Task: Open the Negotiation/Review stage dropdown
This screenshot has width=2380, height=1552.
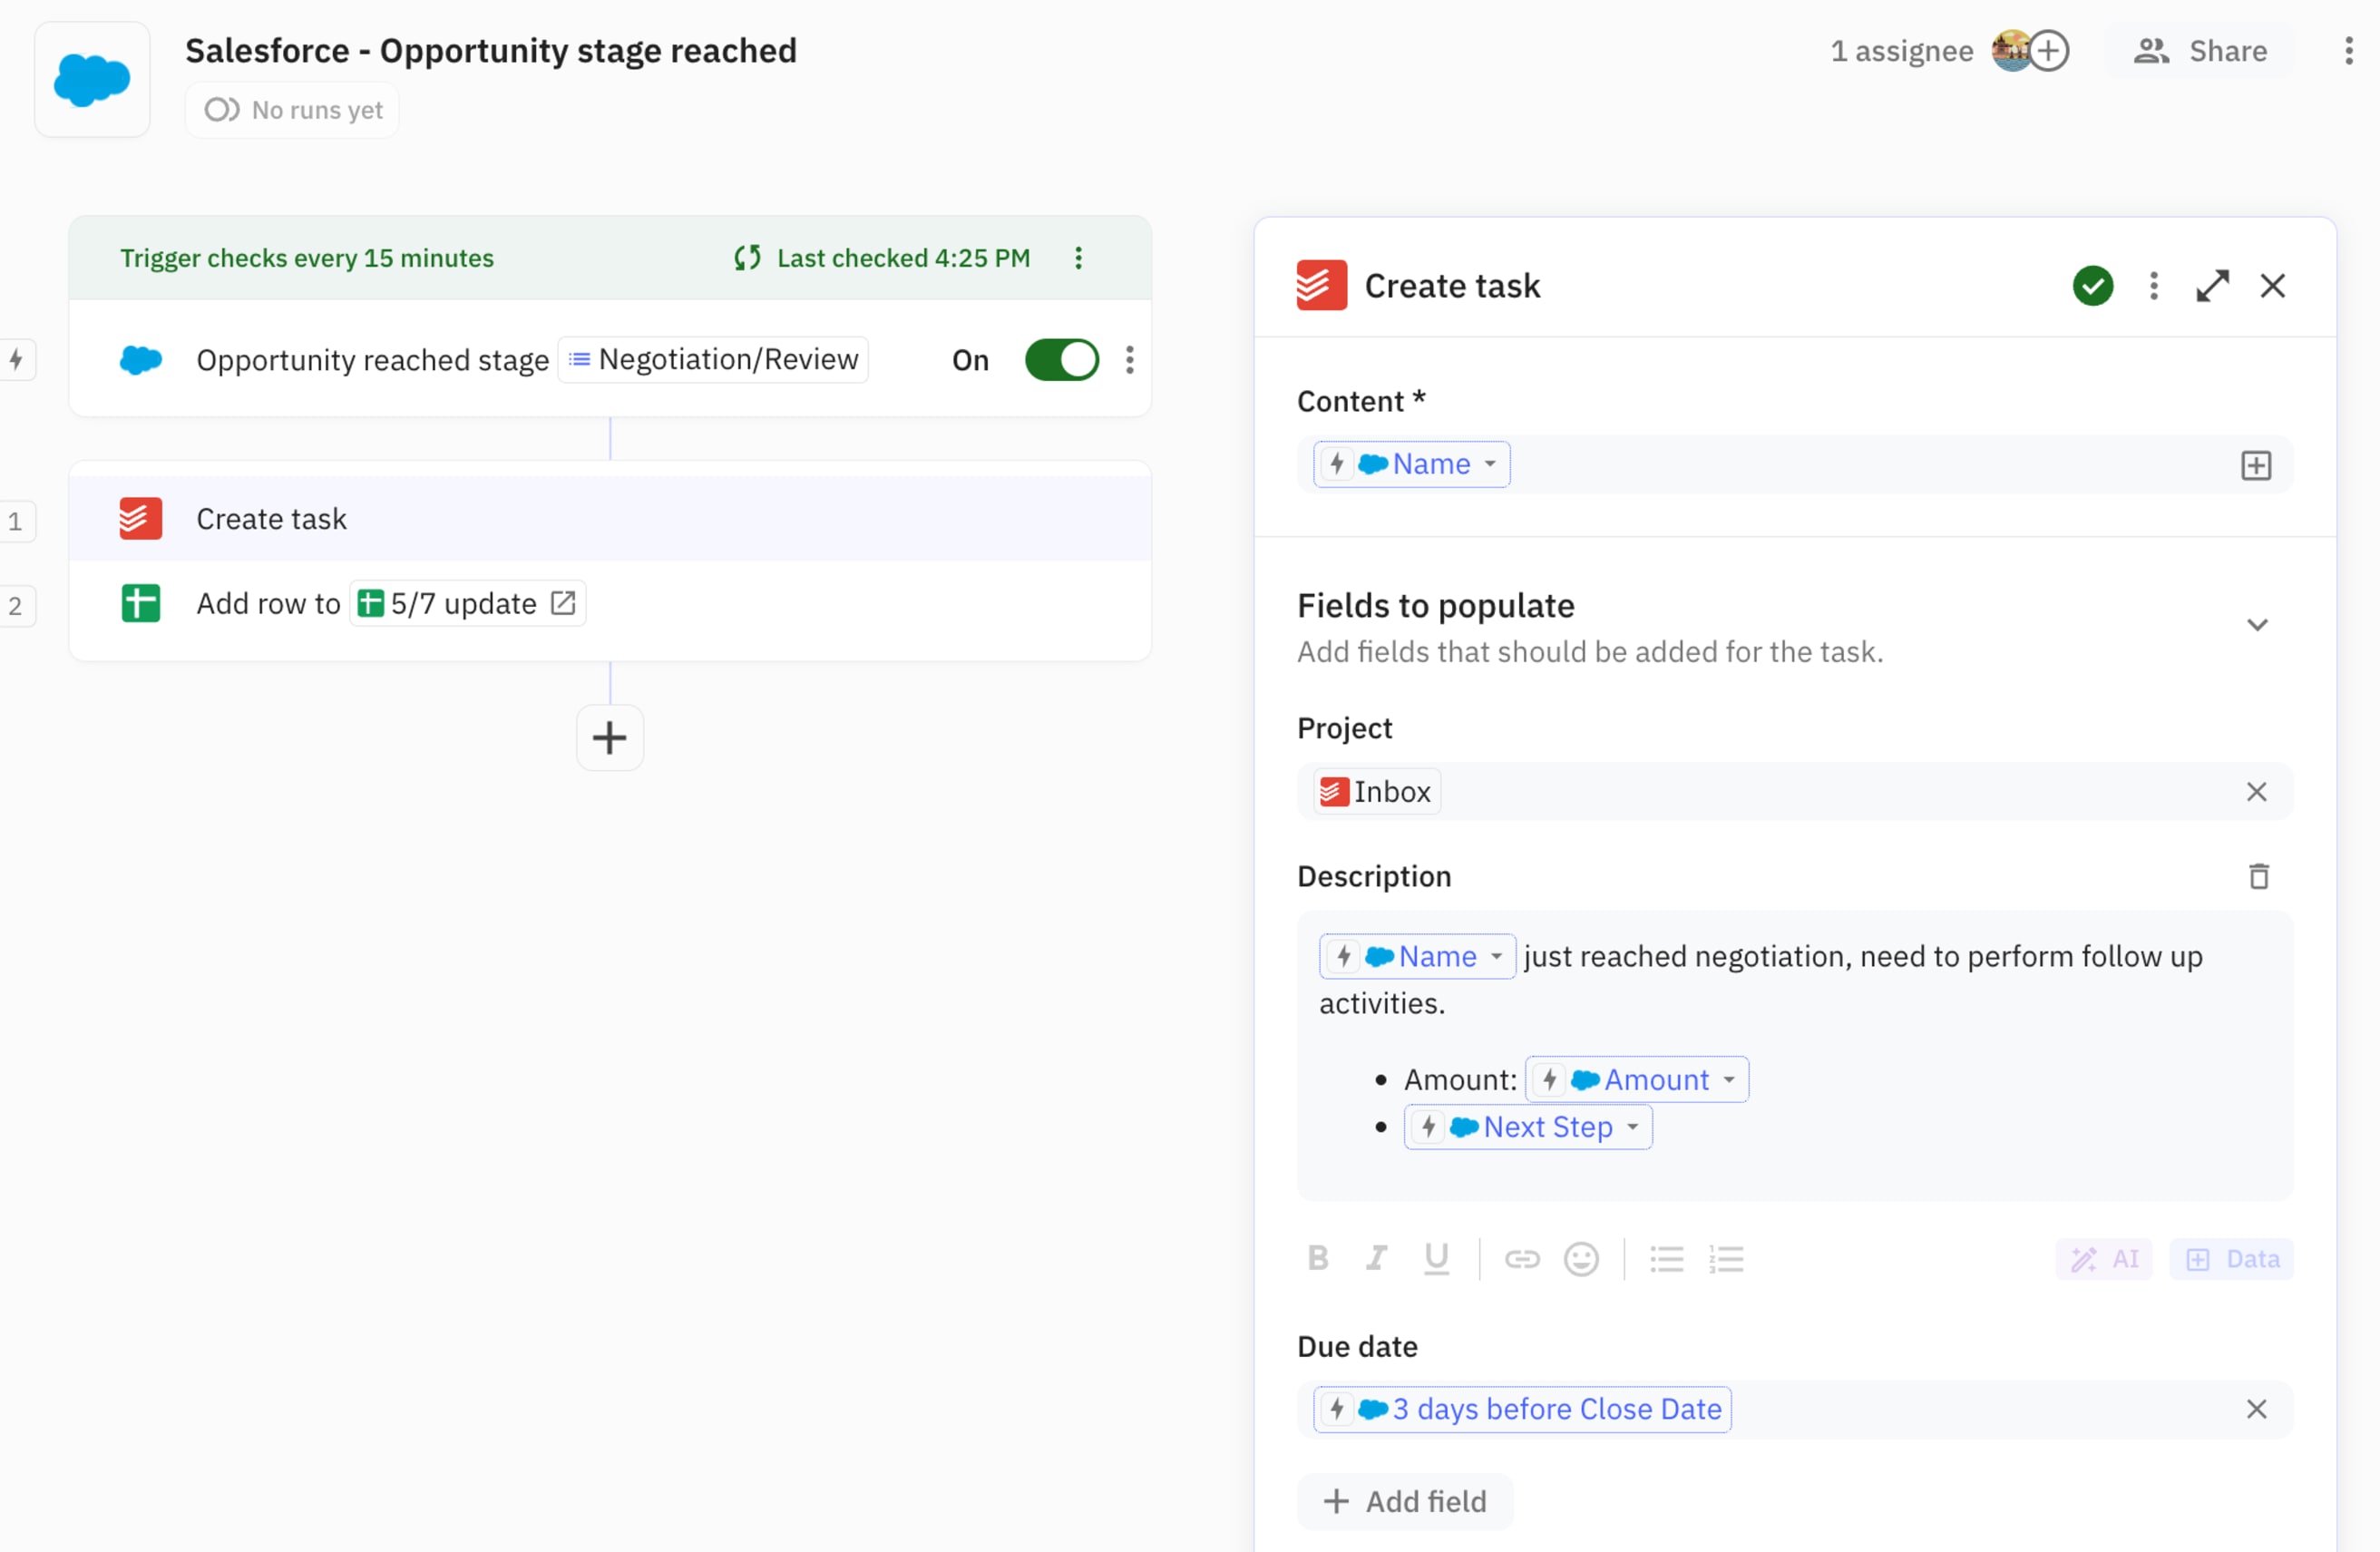Action: point(712,359)
